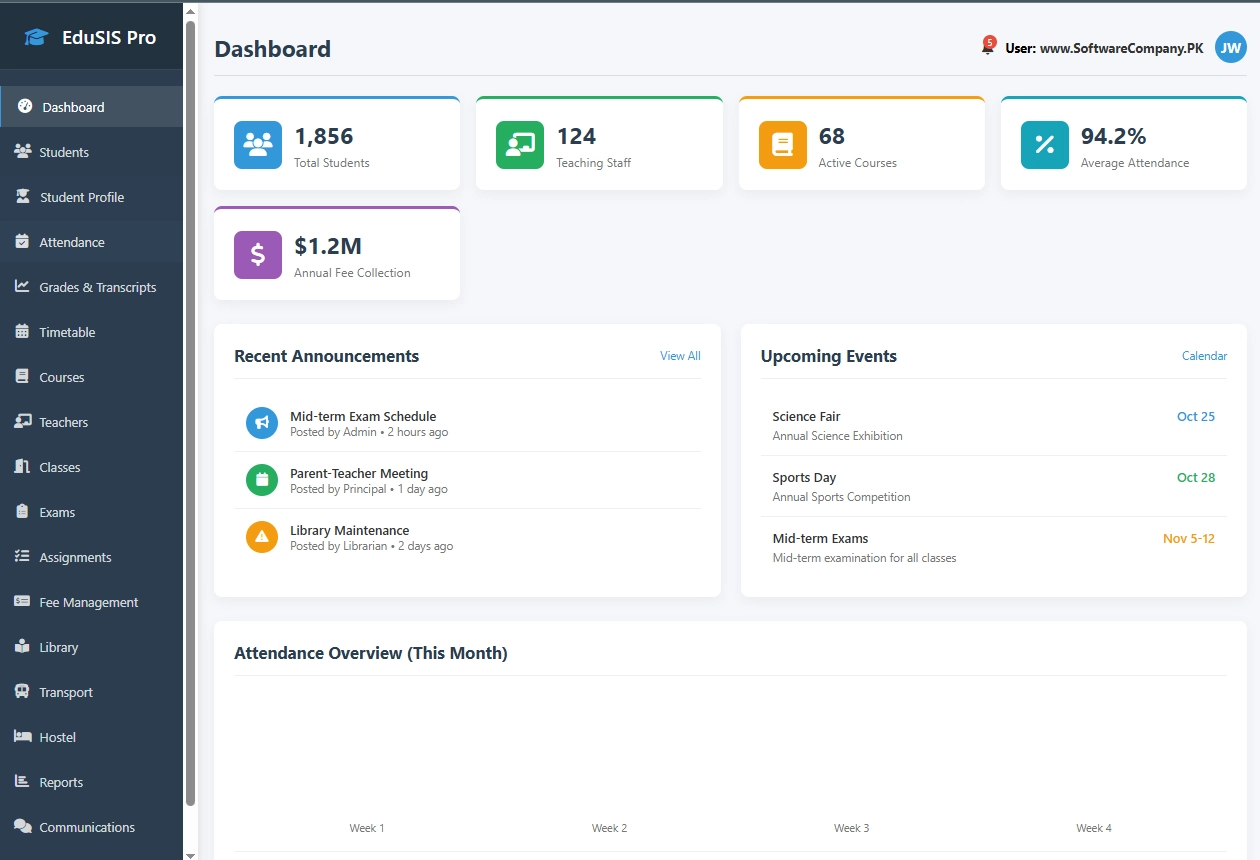The width and height of the screenshot is (1260, 860).
Task: Click the Average Attendance percent icon
Action: [1044, 145]
